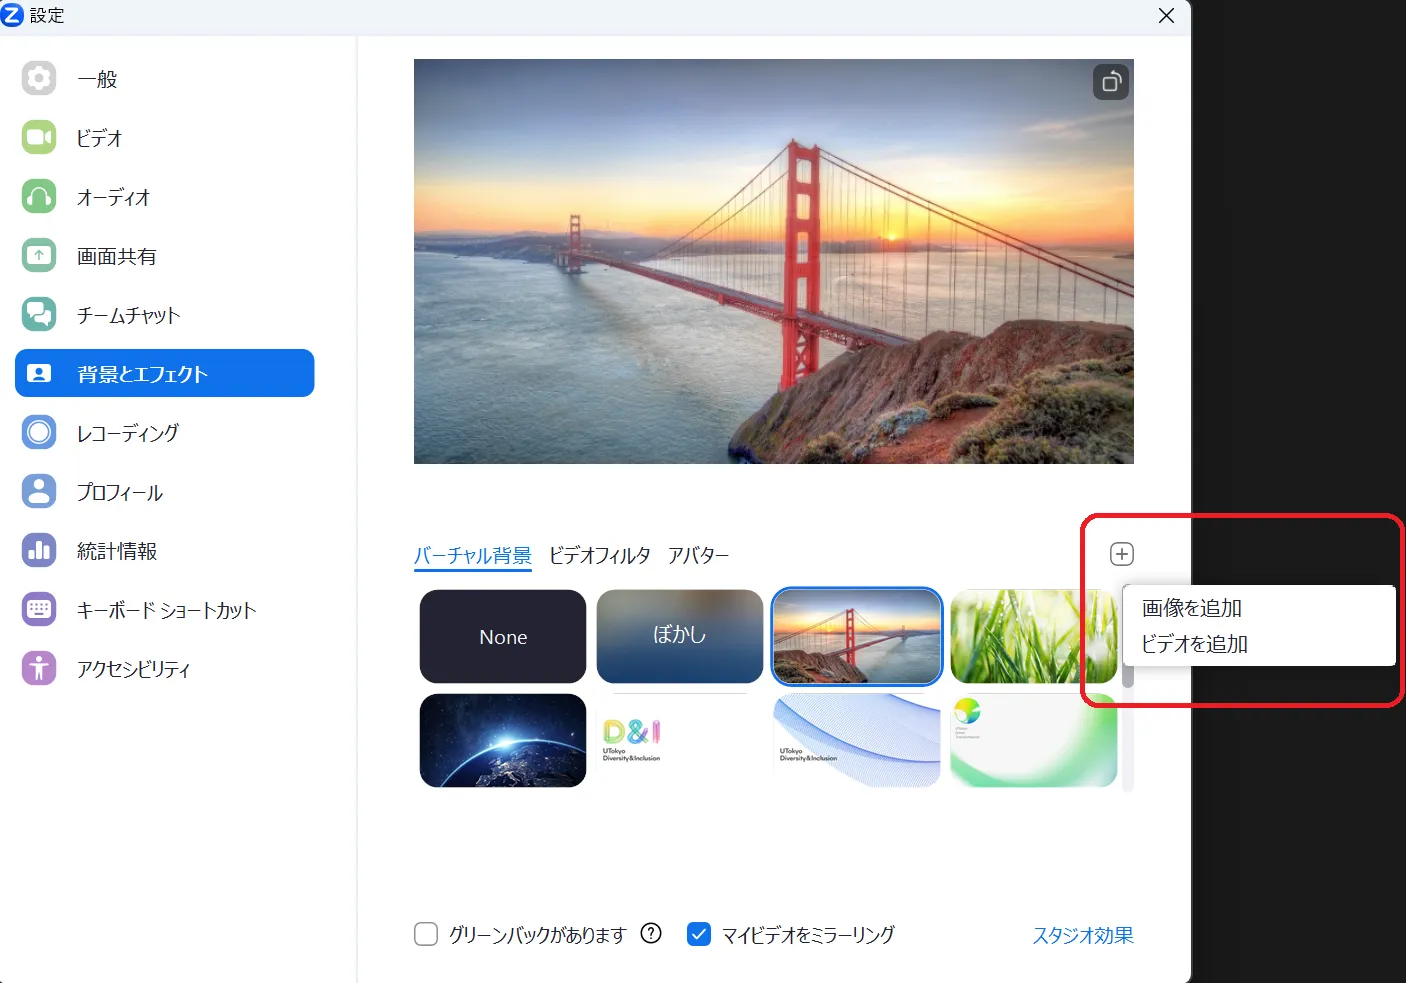The width and height of the screenshot is (1406, 983).
Task: Select the Earth from space background thumbnail
Action: tap(503, 740)
